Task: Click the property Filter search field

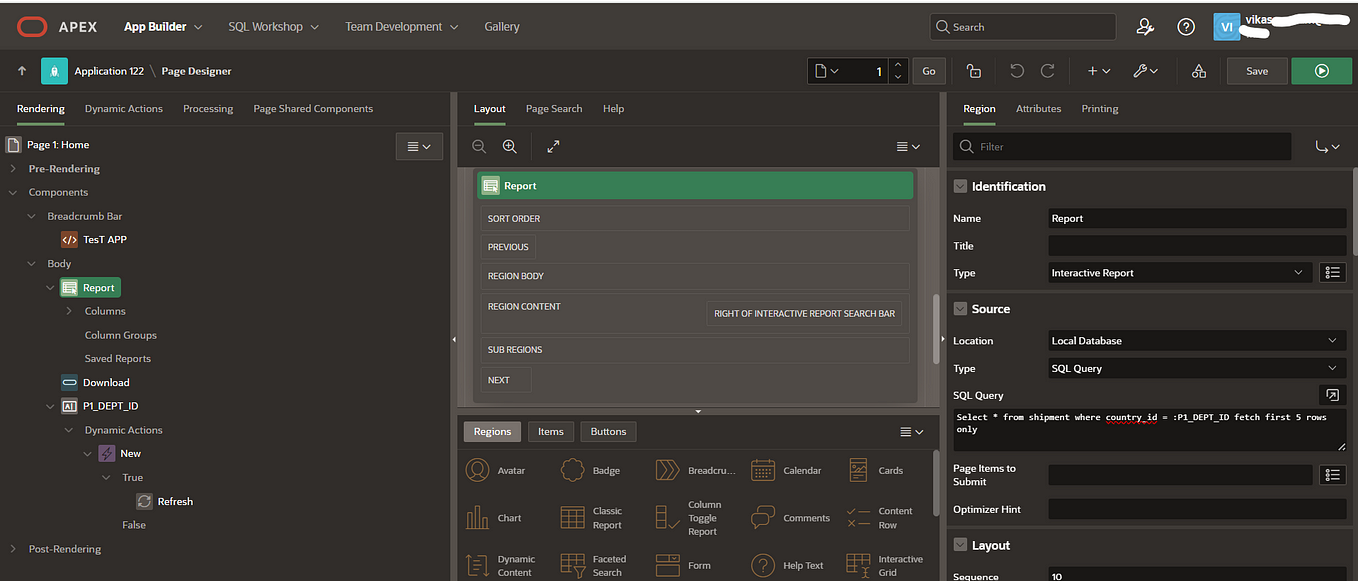Action: click(1122, 146)
